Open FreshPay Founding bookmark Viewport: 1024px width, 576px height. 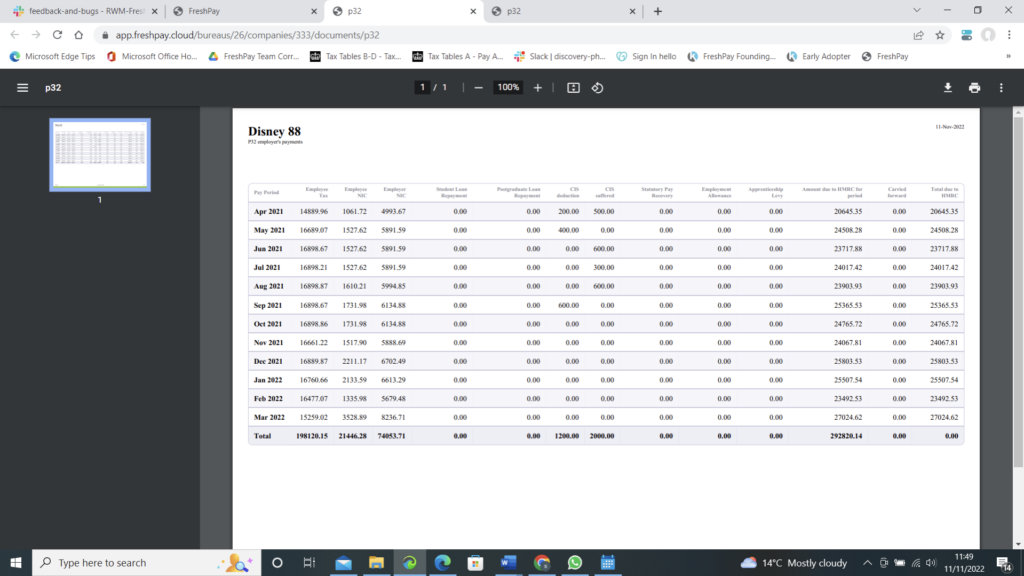point(731,56)
